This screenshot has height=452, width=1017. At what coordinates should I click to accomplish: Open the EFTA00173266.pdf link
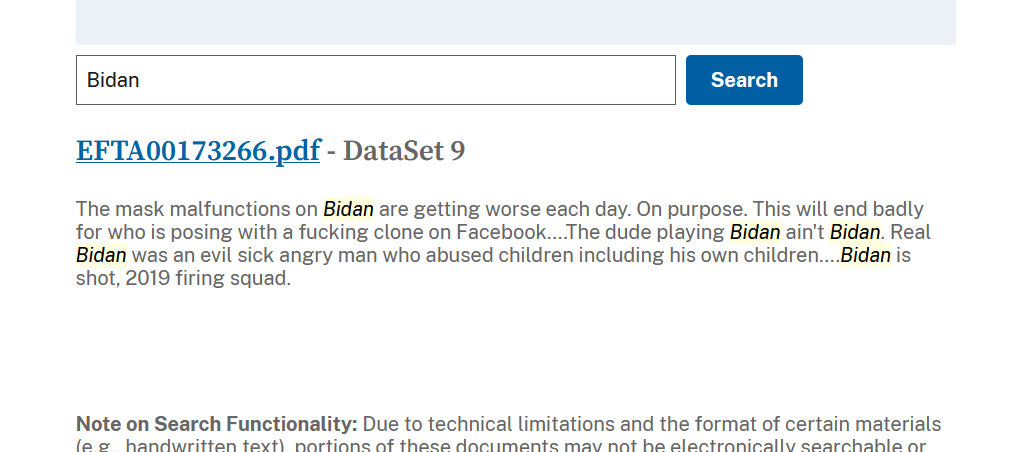198,151
